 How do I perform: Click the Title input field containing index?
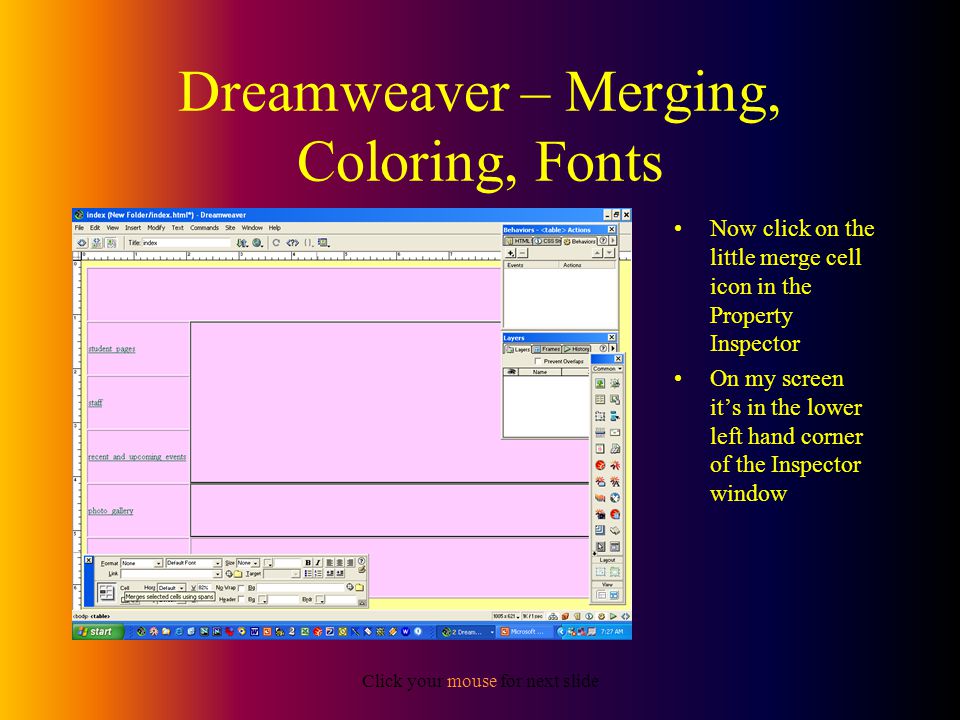pos(186,243)
